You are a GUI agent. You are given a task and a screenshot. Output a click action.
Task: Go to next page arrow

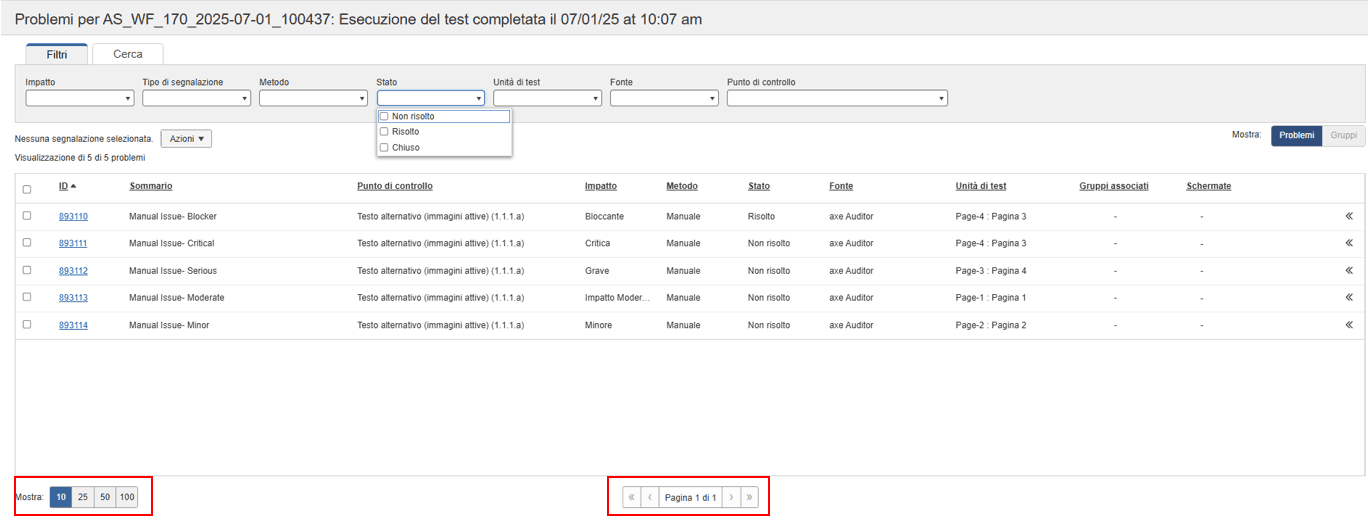tap(731, 497)
